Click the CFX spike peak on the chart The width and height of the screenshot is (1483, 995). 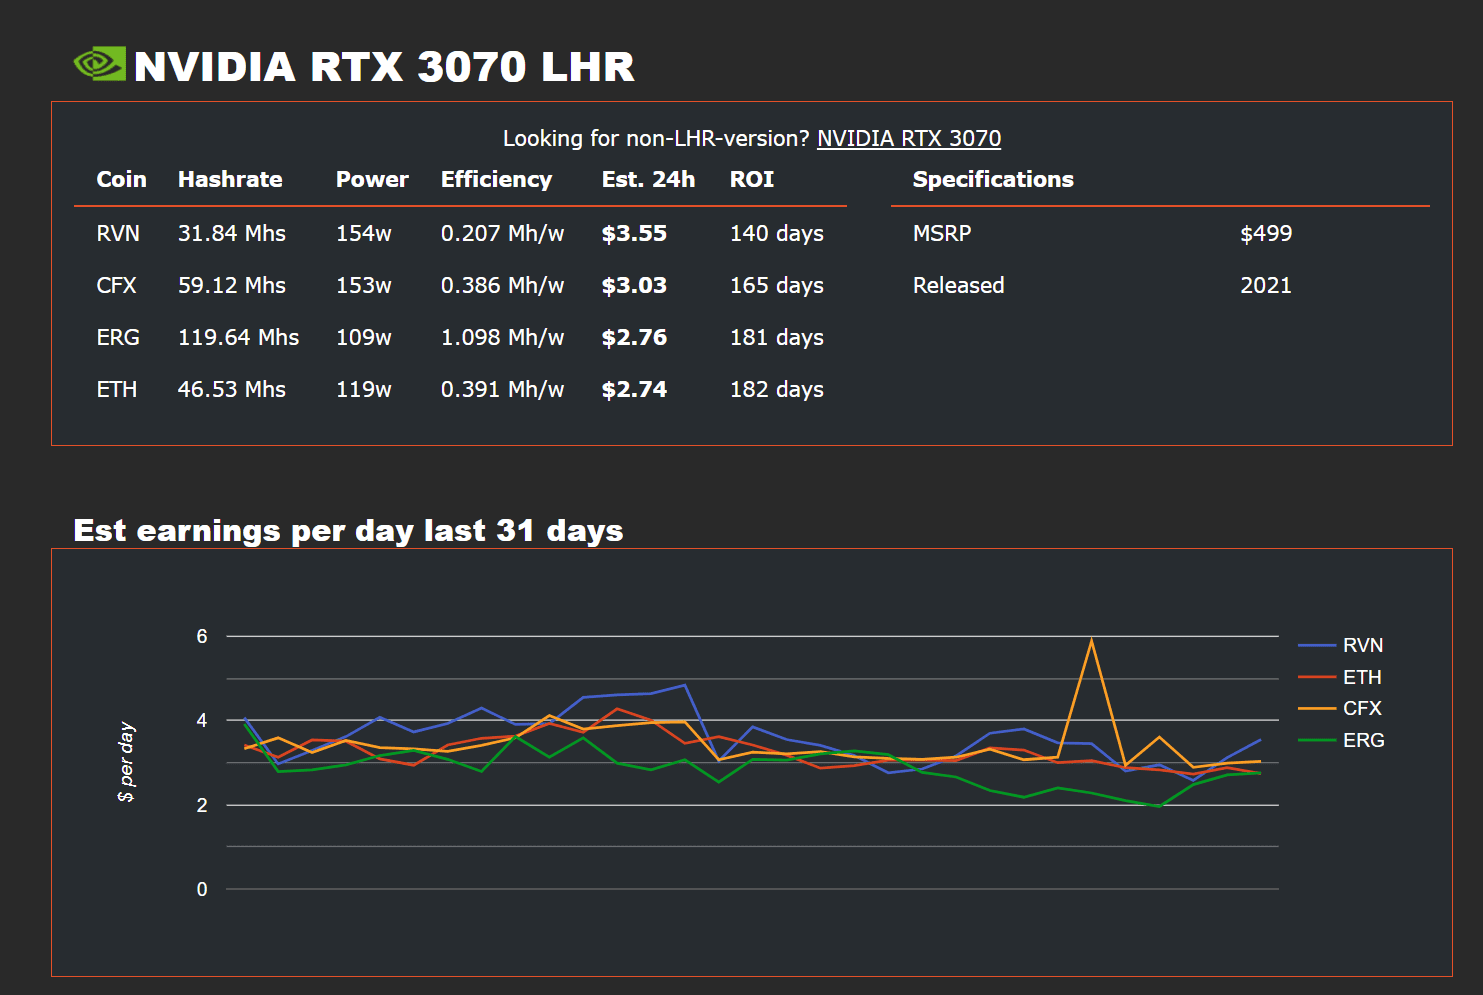[x=1091, y=639]
